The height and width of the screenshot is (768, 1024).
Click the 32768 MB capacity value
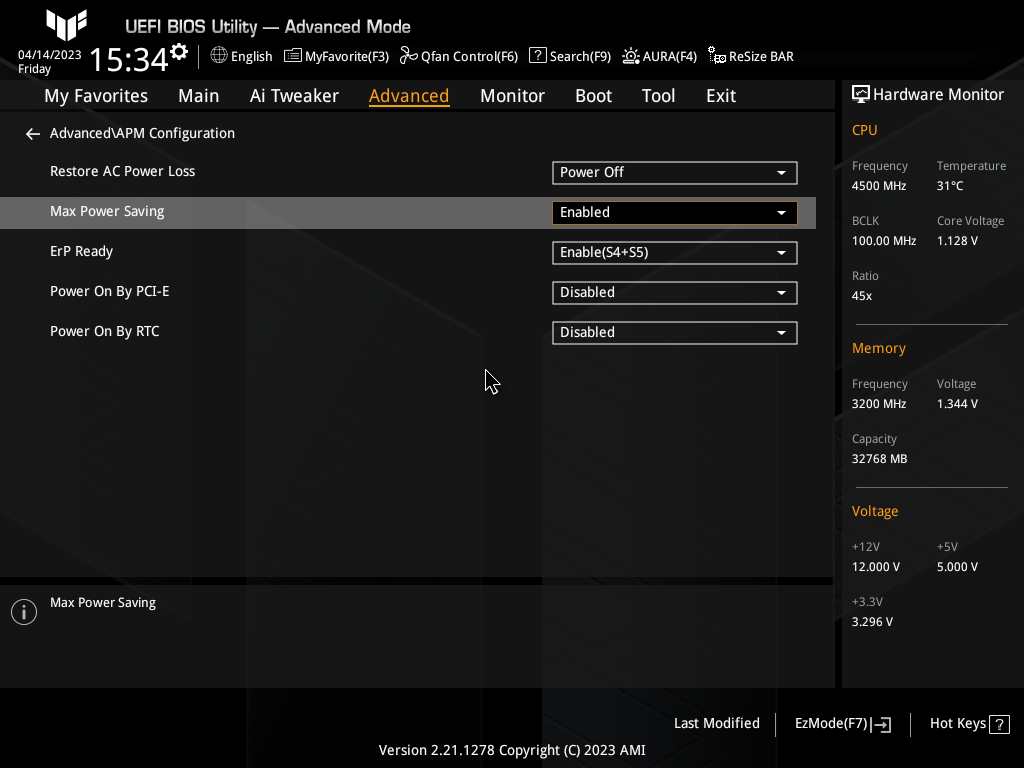click(879, 459)
